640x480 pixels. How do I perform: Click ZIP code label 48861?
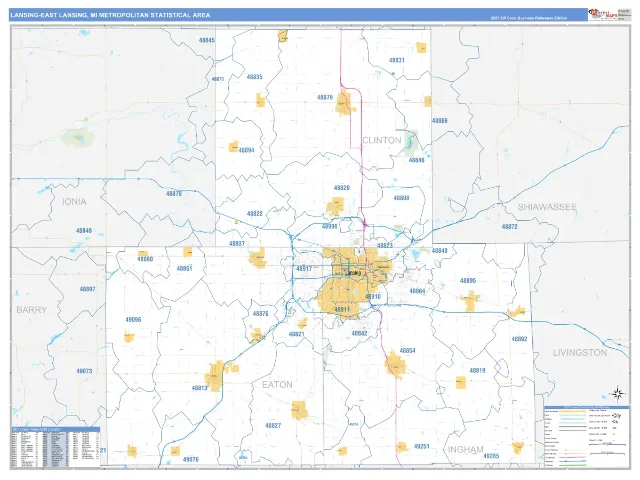[184, 269]
